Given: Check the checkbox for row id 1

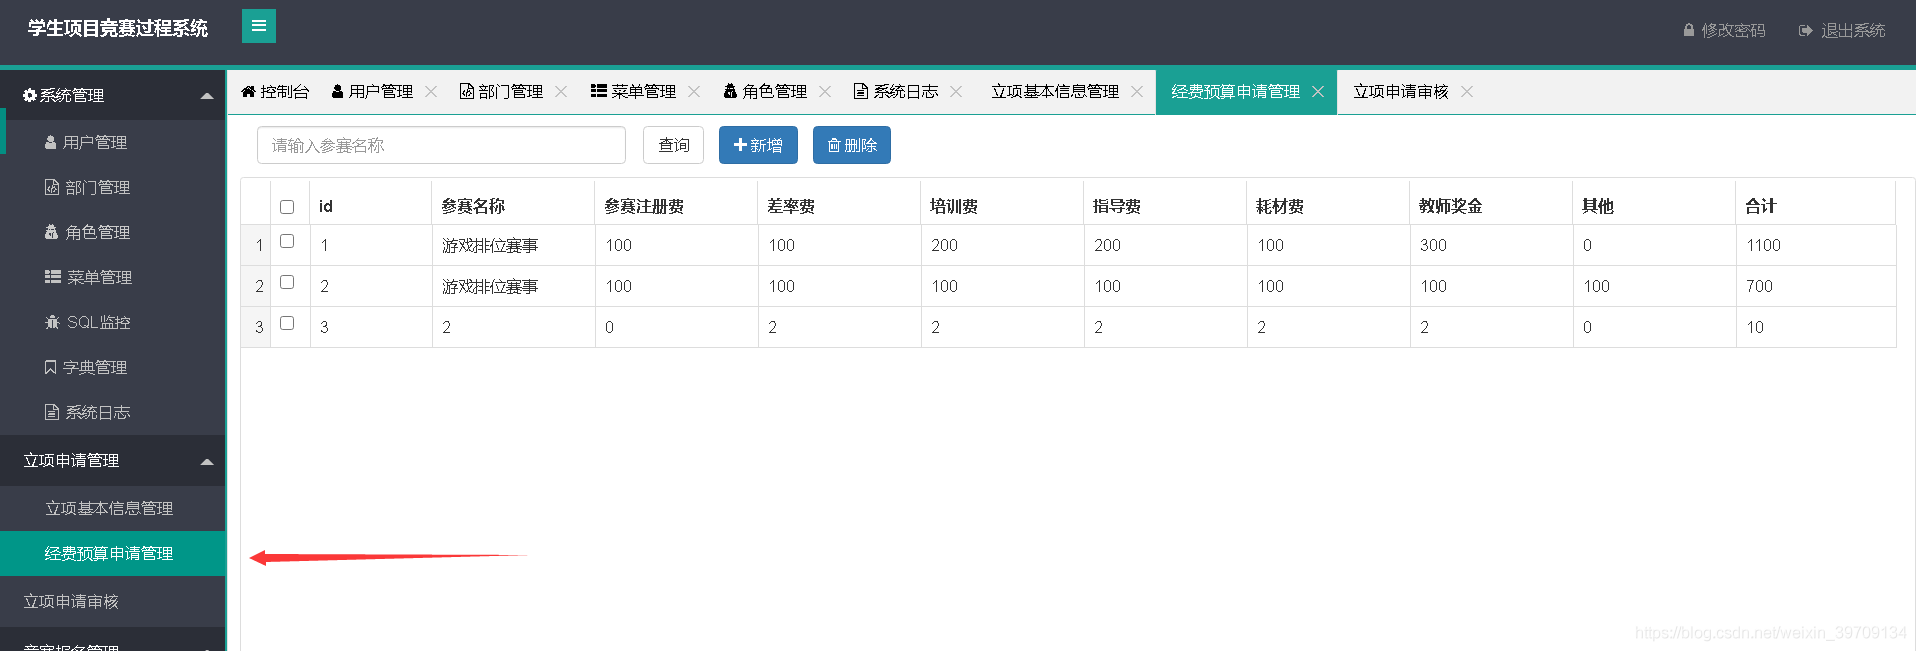Looking at the screenshot, I should [x=287, y=241].
